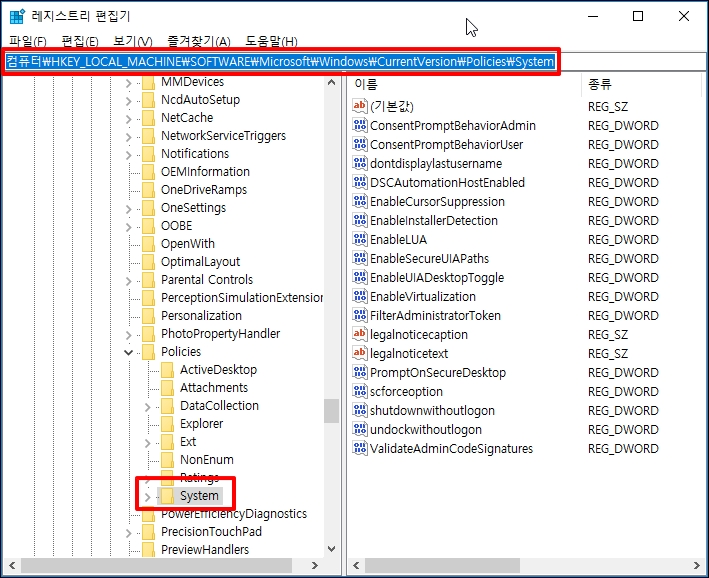This screenshot has height=578, width=709.
Task: Expand the NcdAutoSetup tree node
Action: [128, 101]
